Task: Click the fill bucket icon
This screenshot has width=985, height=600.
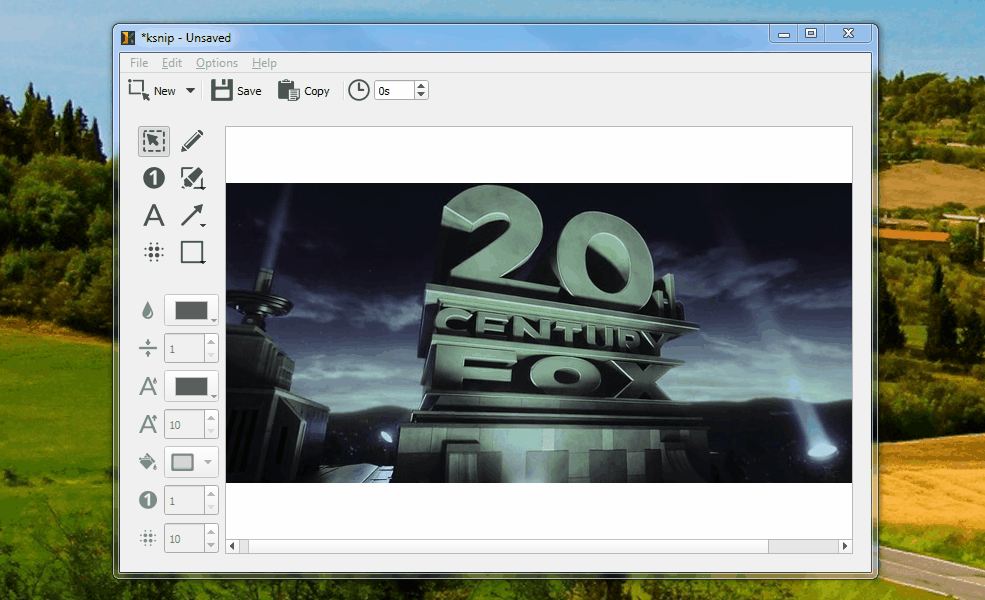Action: tap(148, 462)
